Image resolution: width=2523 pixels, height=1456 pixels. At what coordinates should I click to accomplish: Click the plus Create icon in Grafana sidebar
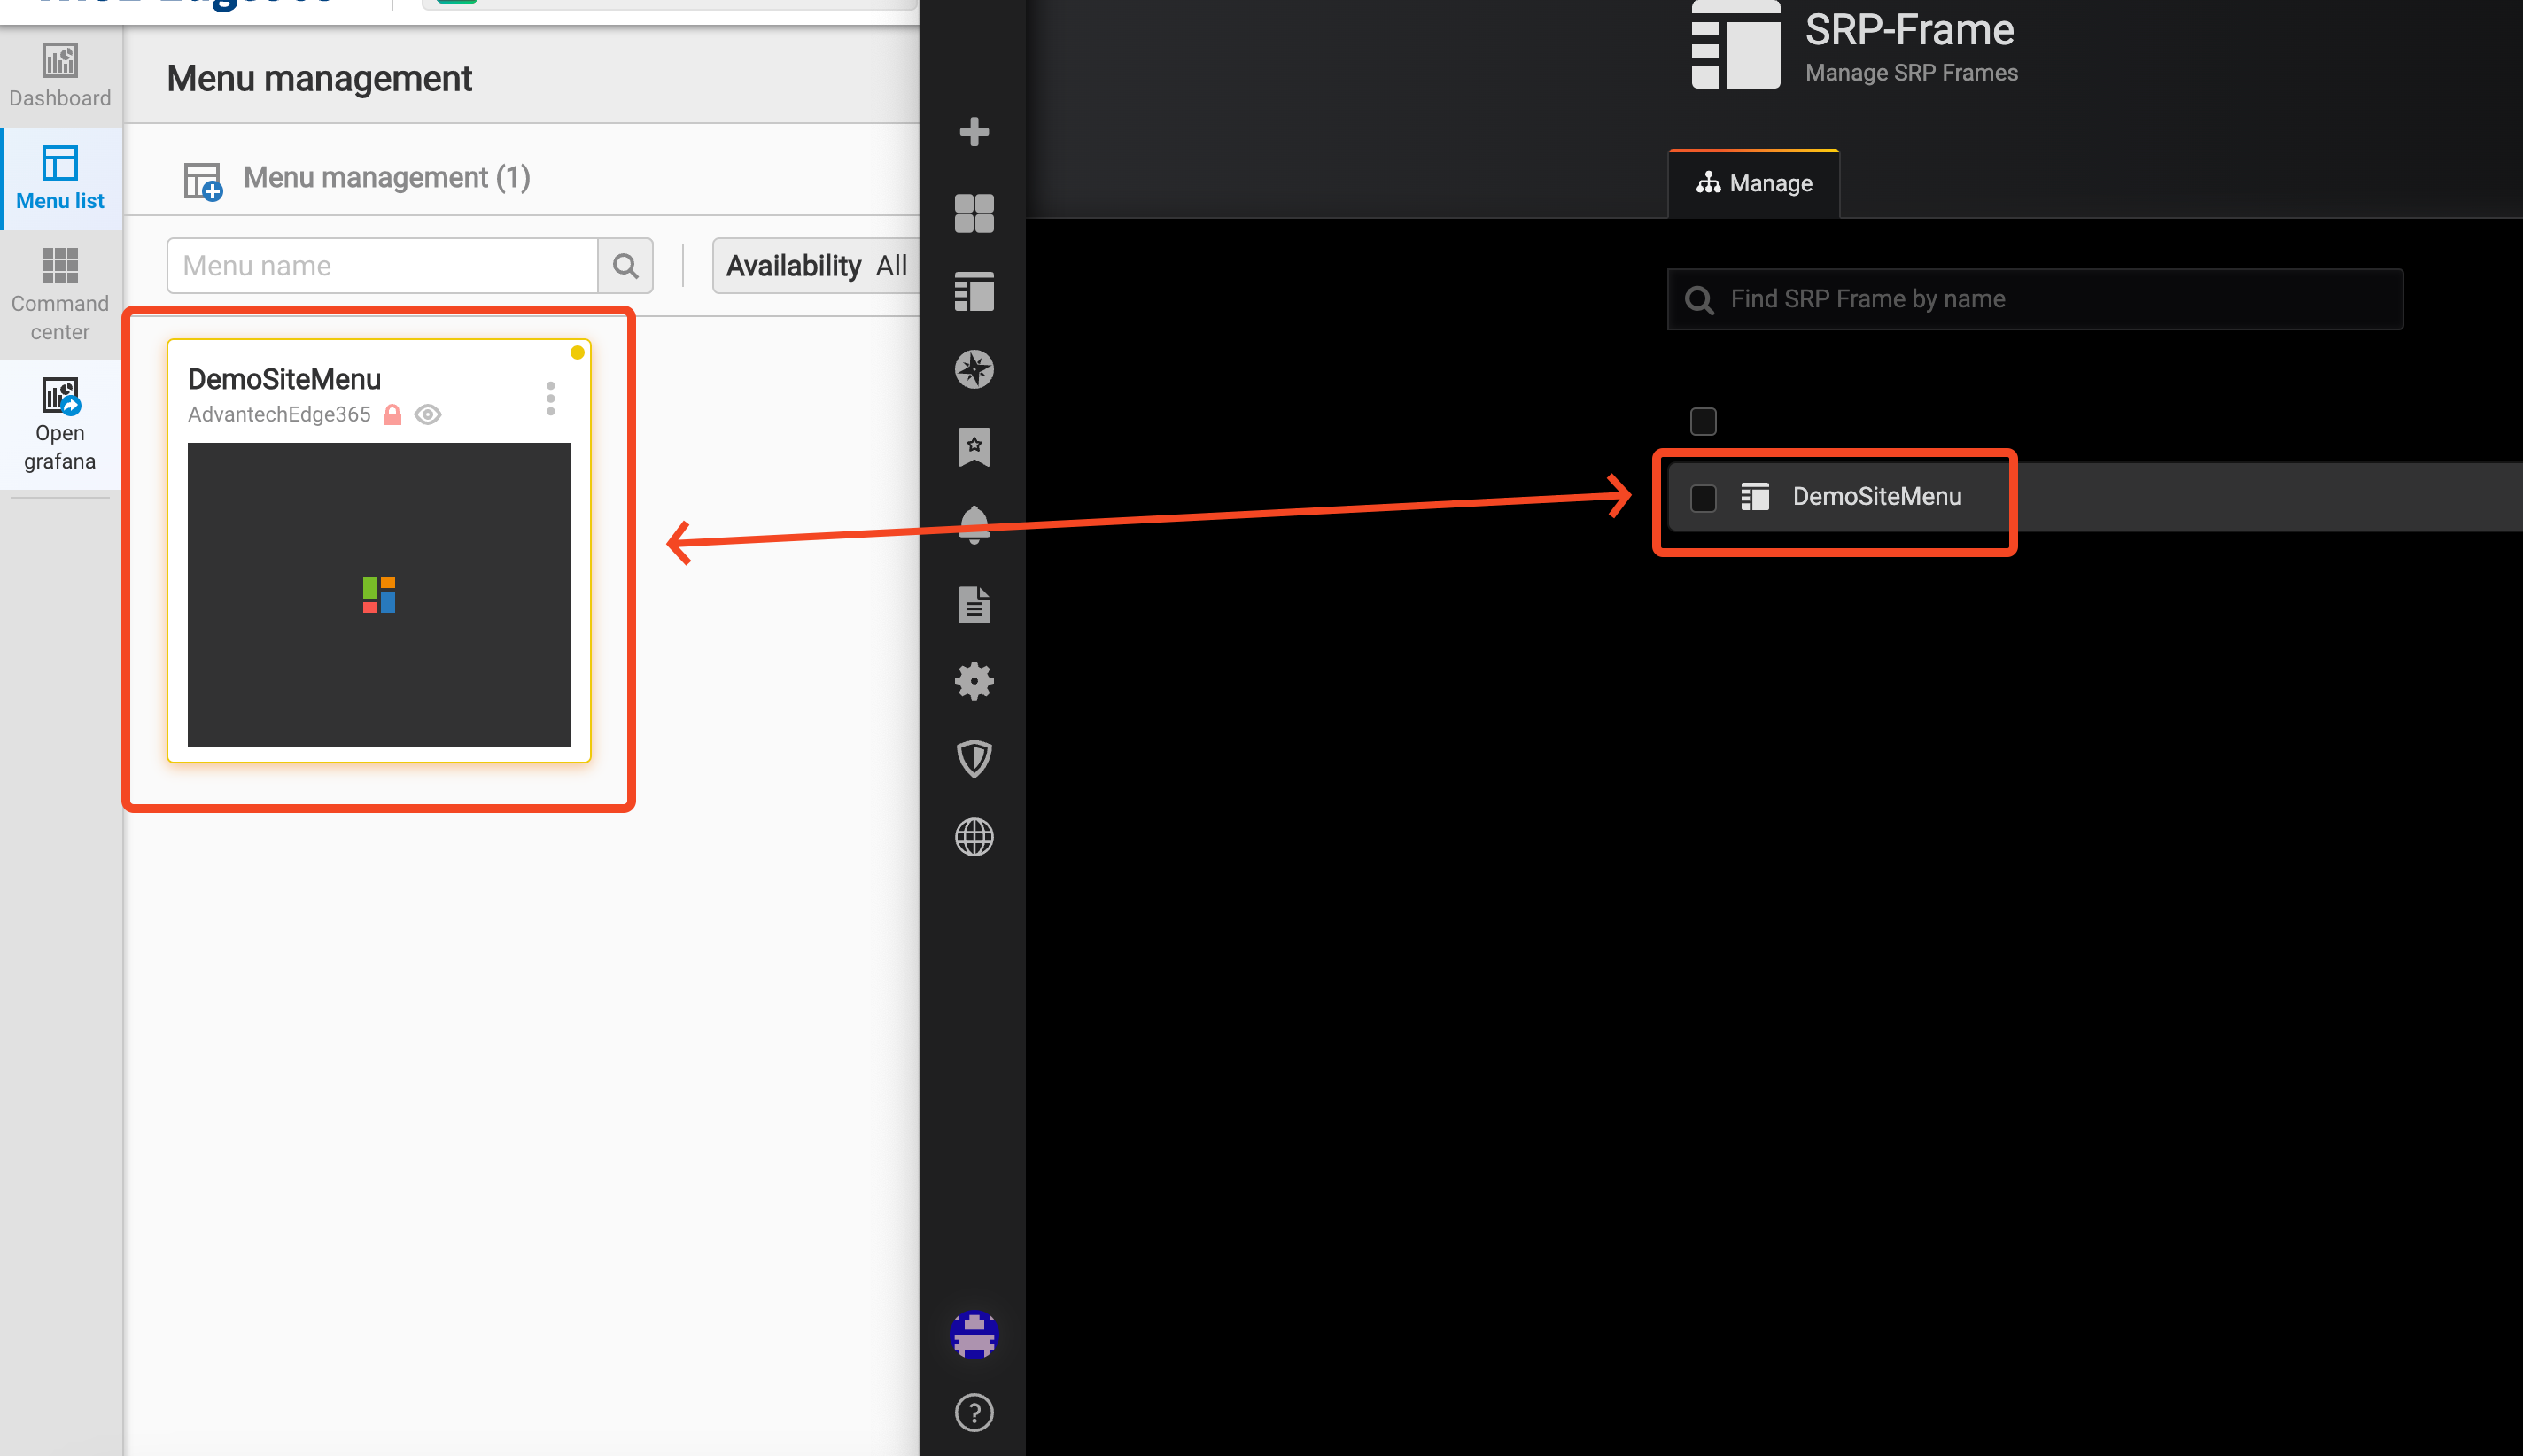pos(974,132)
